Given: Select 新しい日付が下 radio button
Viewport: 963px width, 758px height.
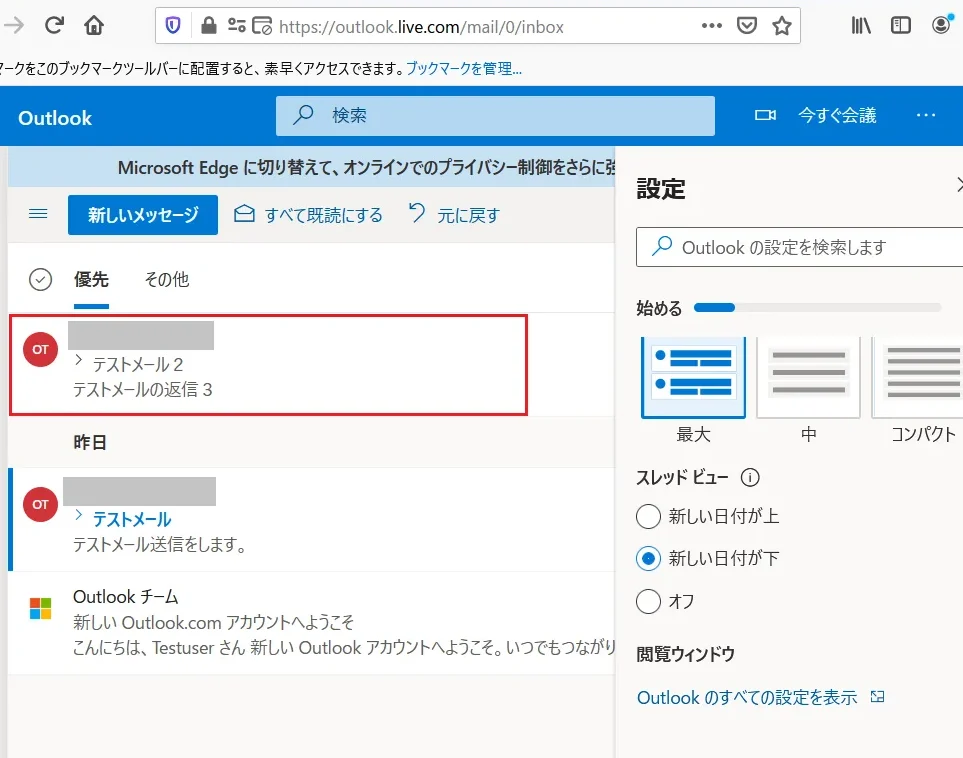Looking at the screenshot, I should click(649, 558).
